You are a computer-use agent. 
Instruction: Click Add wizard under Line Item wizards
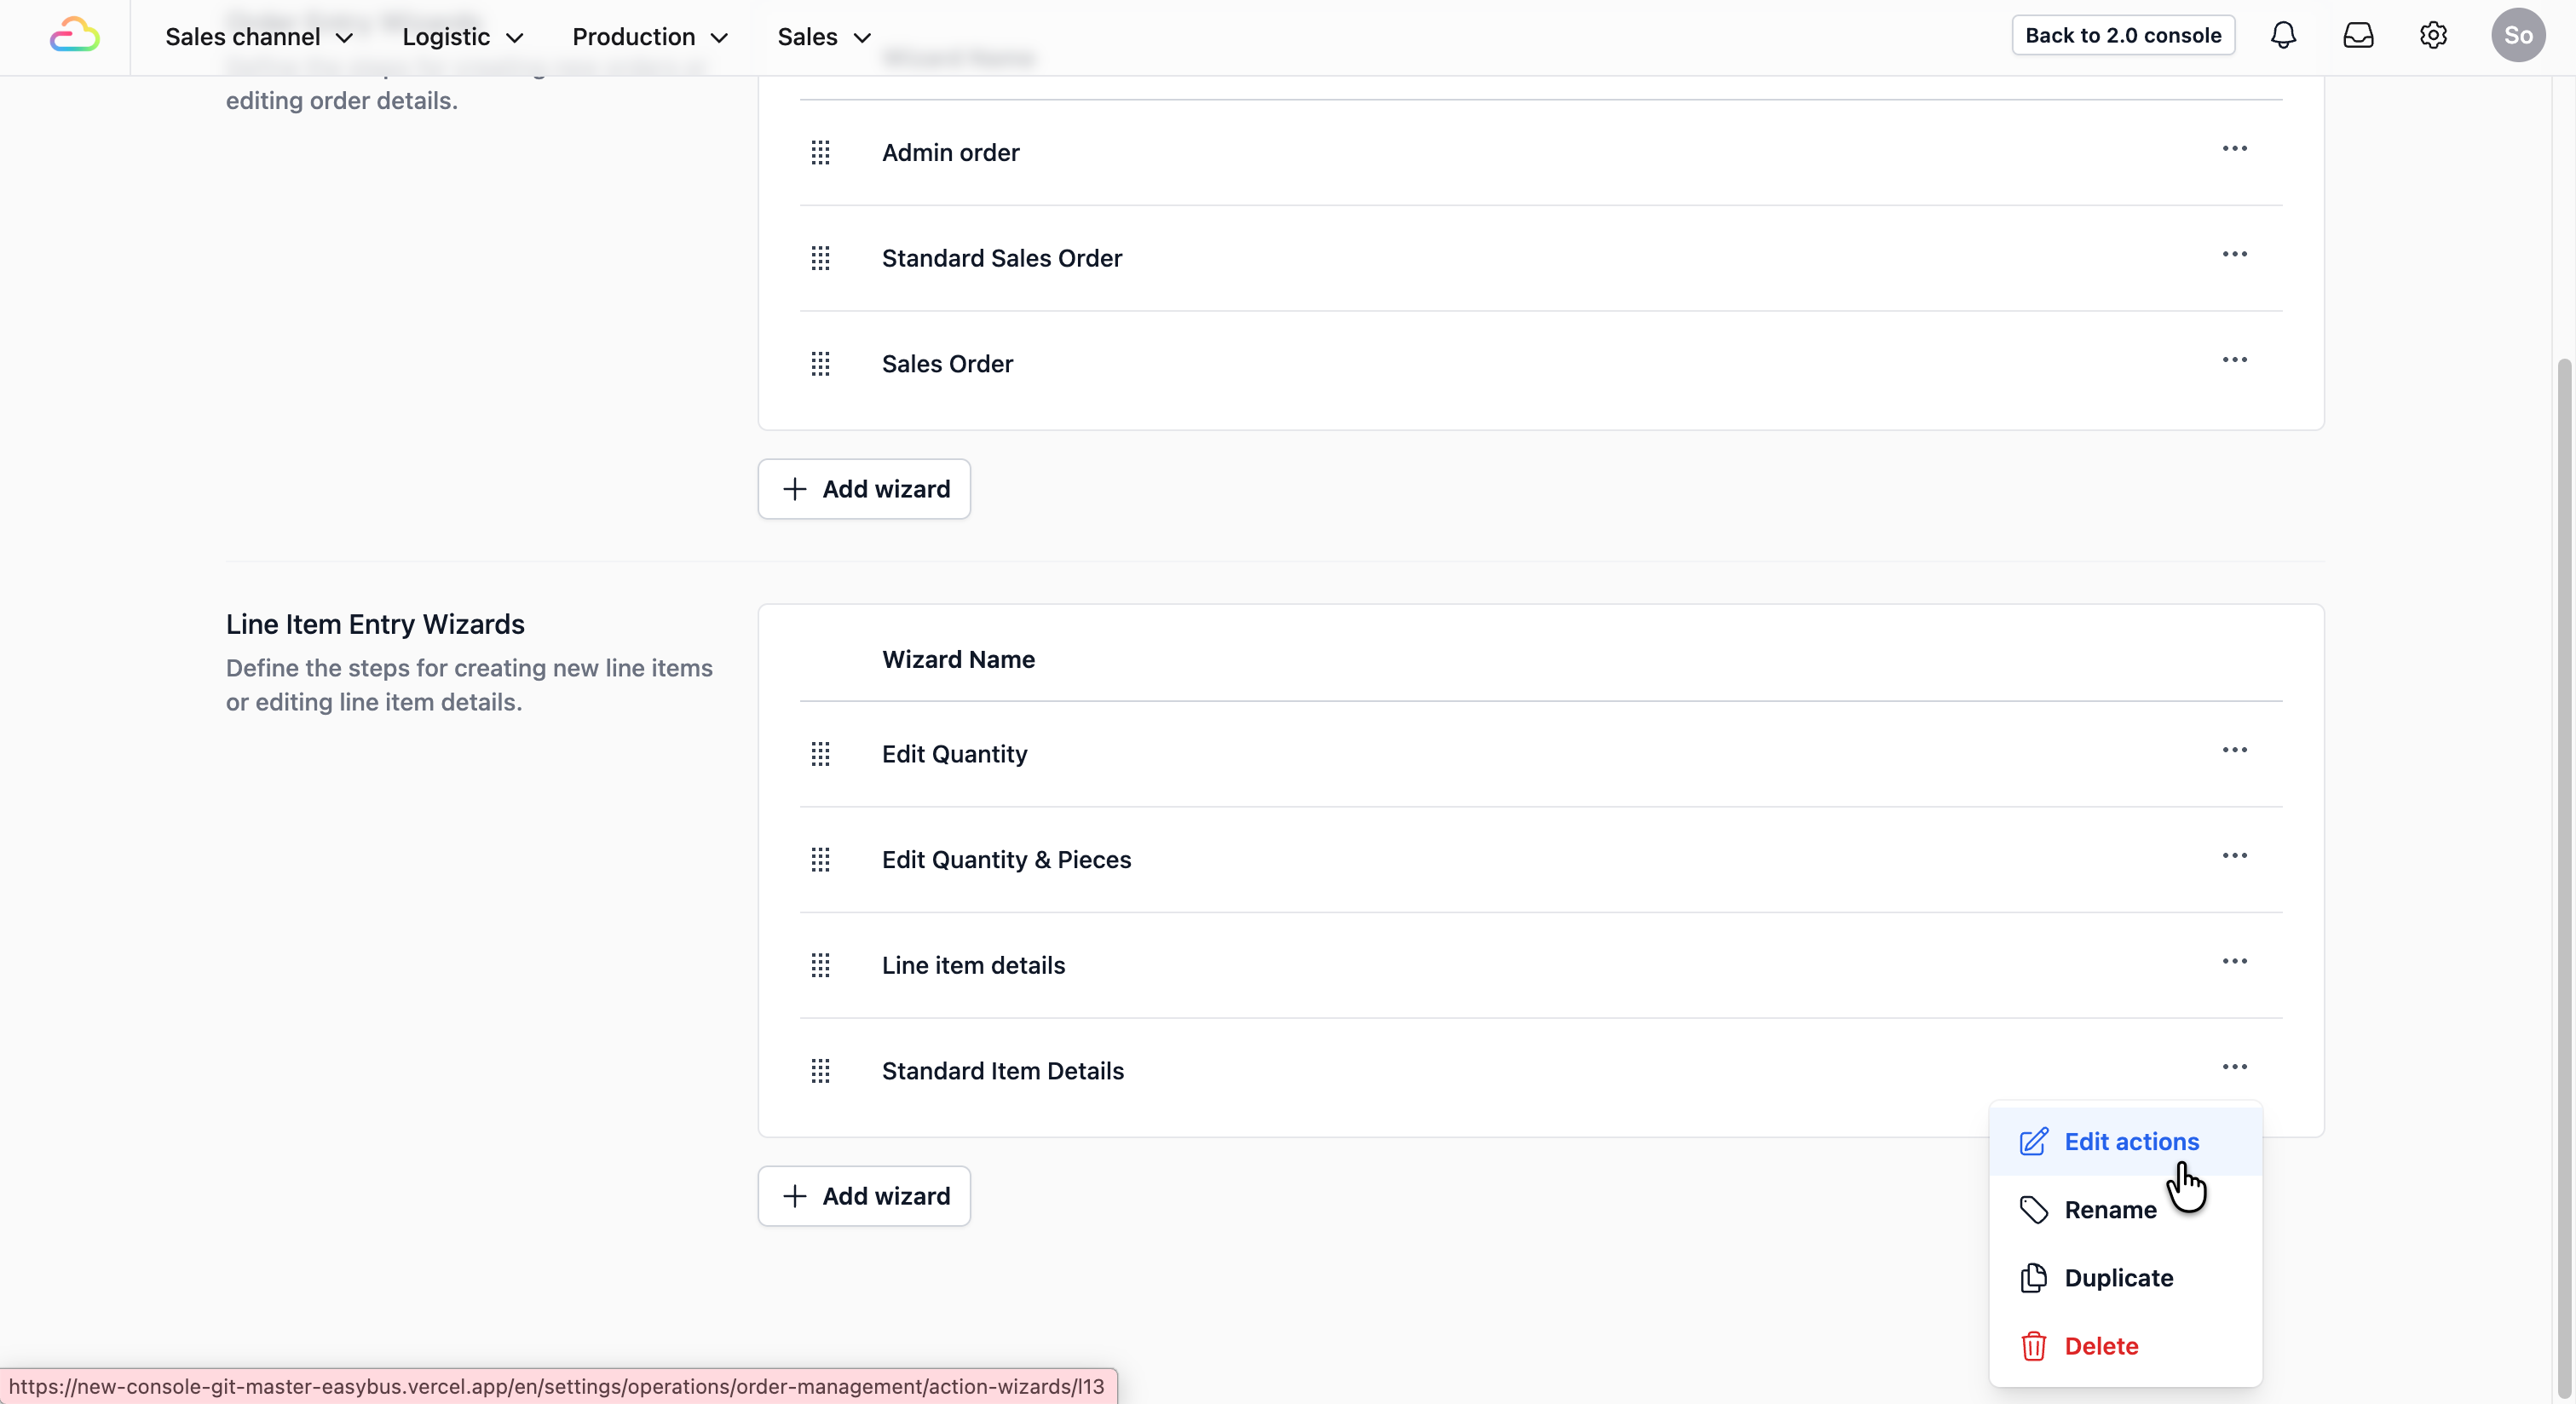click(x=864, y=1196)
